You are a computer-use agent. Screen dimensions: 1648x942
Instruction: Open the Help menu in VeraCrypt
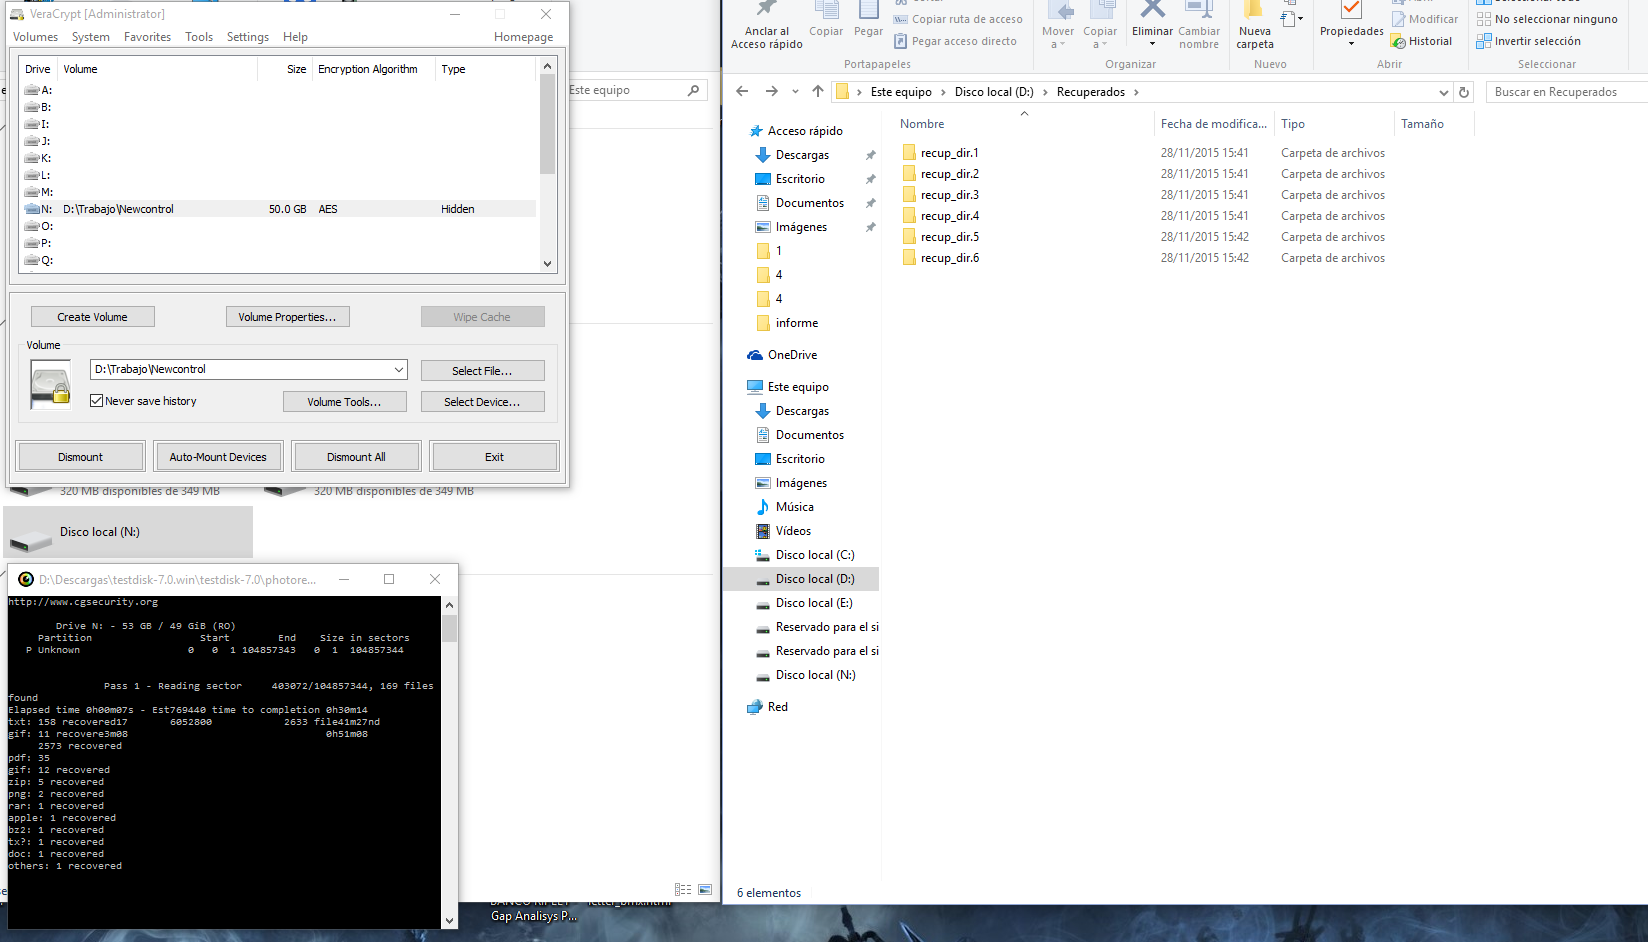point(295,37)
